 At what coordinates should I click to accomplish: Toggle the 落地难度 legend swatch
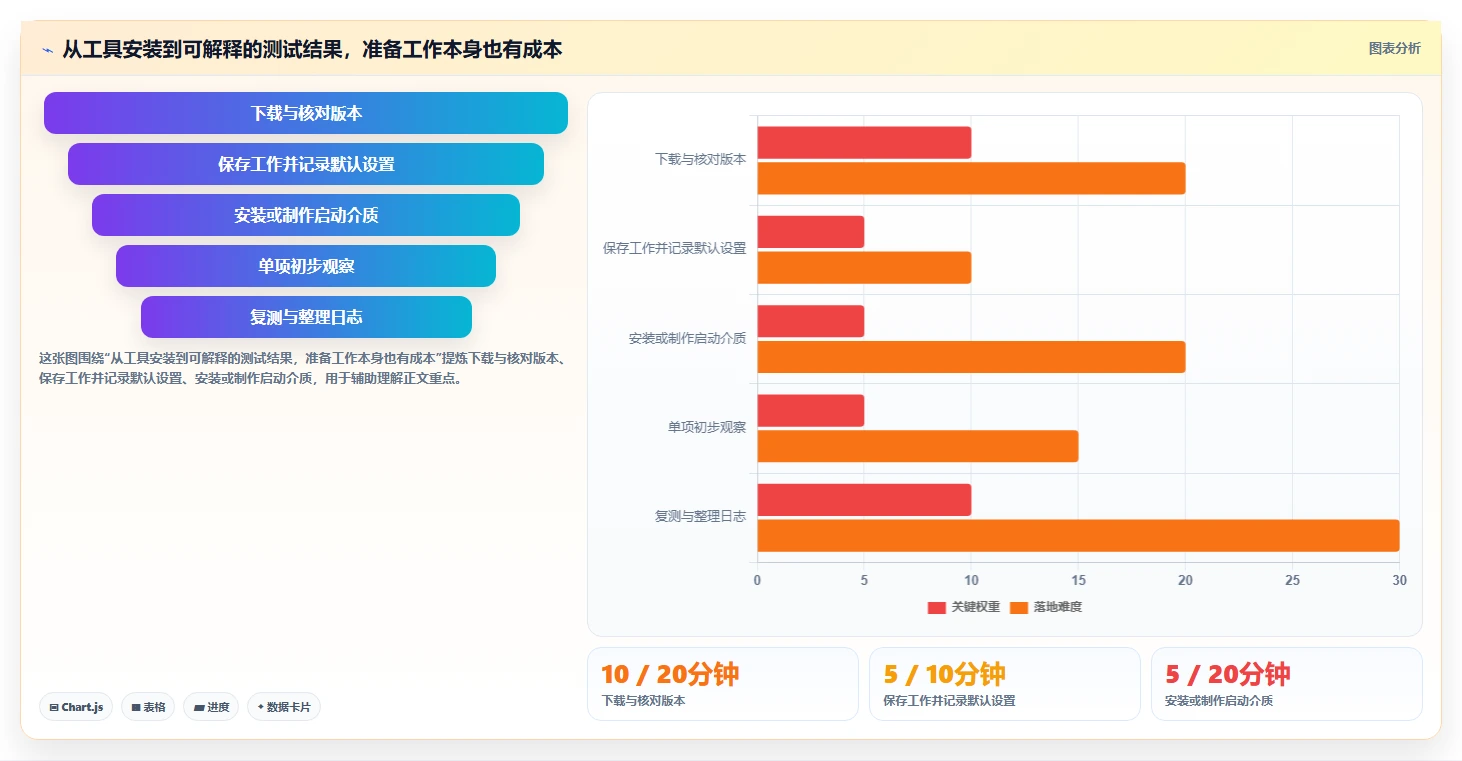point(1019,607)
